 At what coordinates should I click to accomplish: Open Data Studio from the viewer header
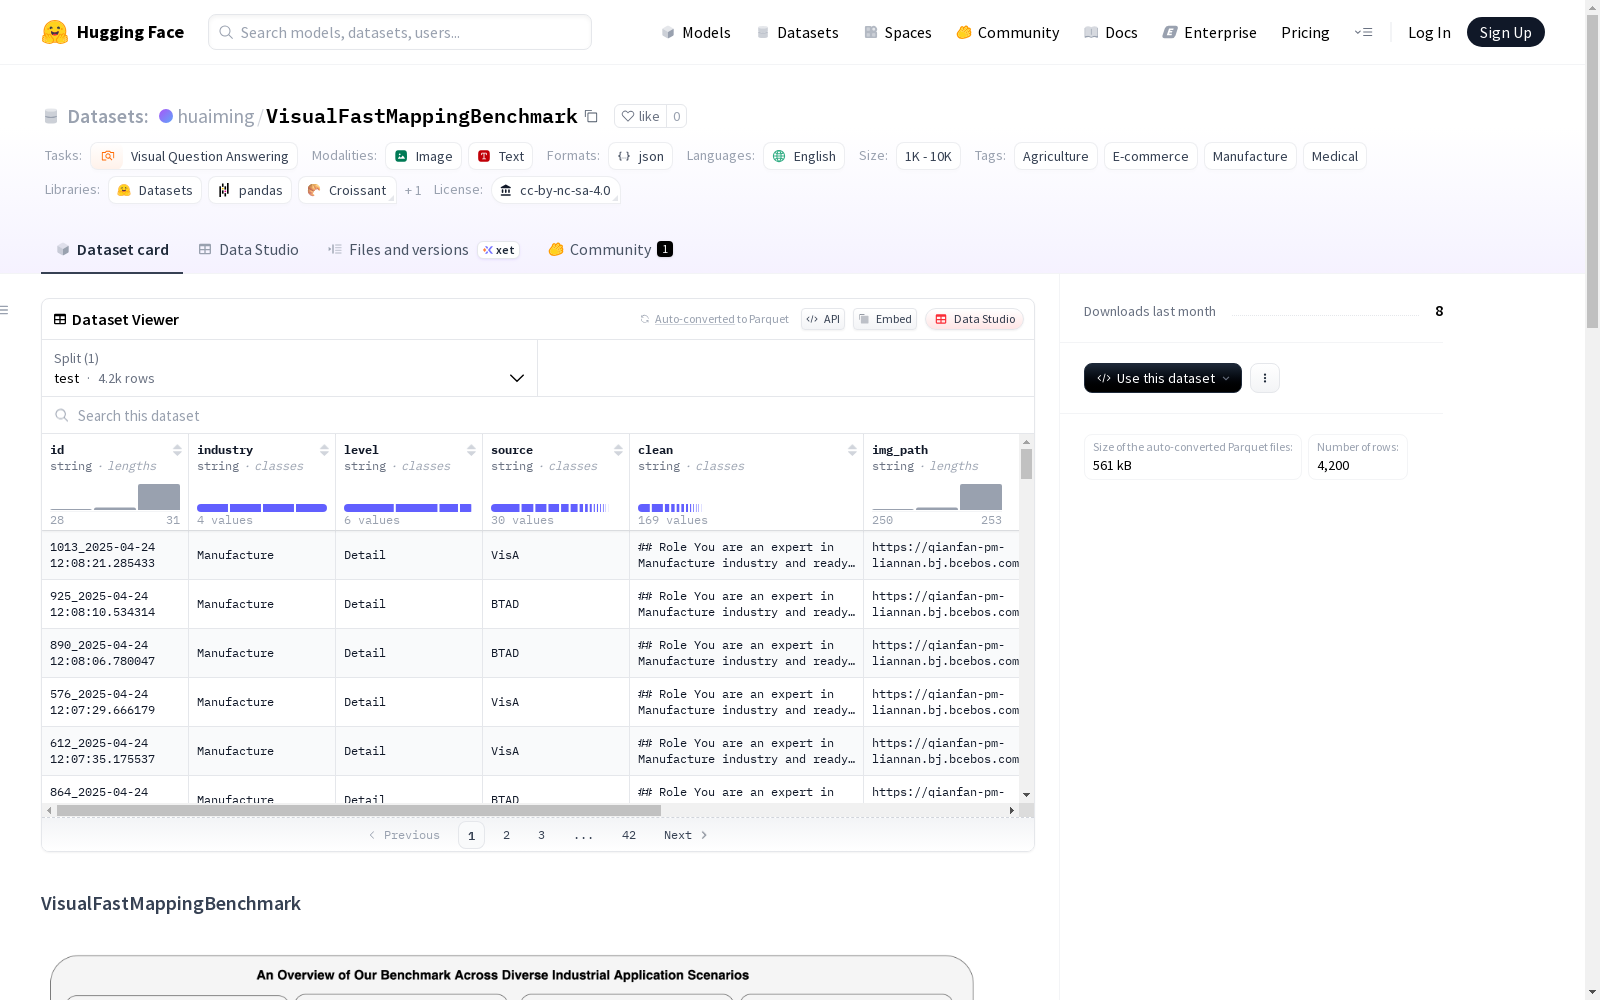tap(975, 319)
